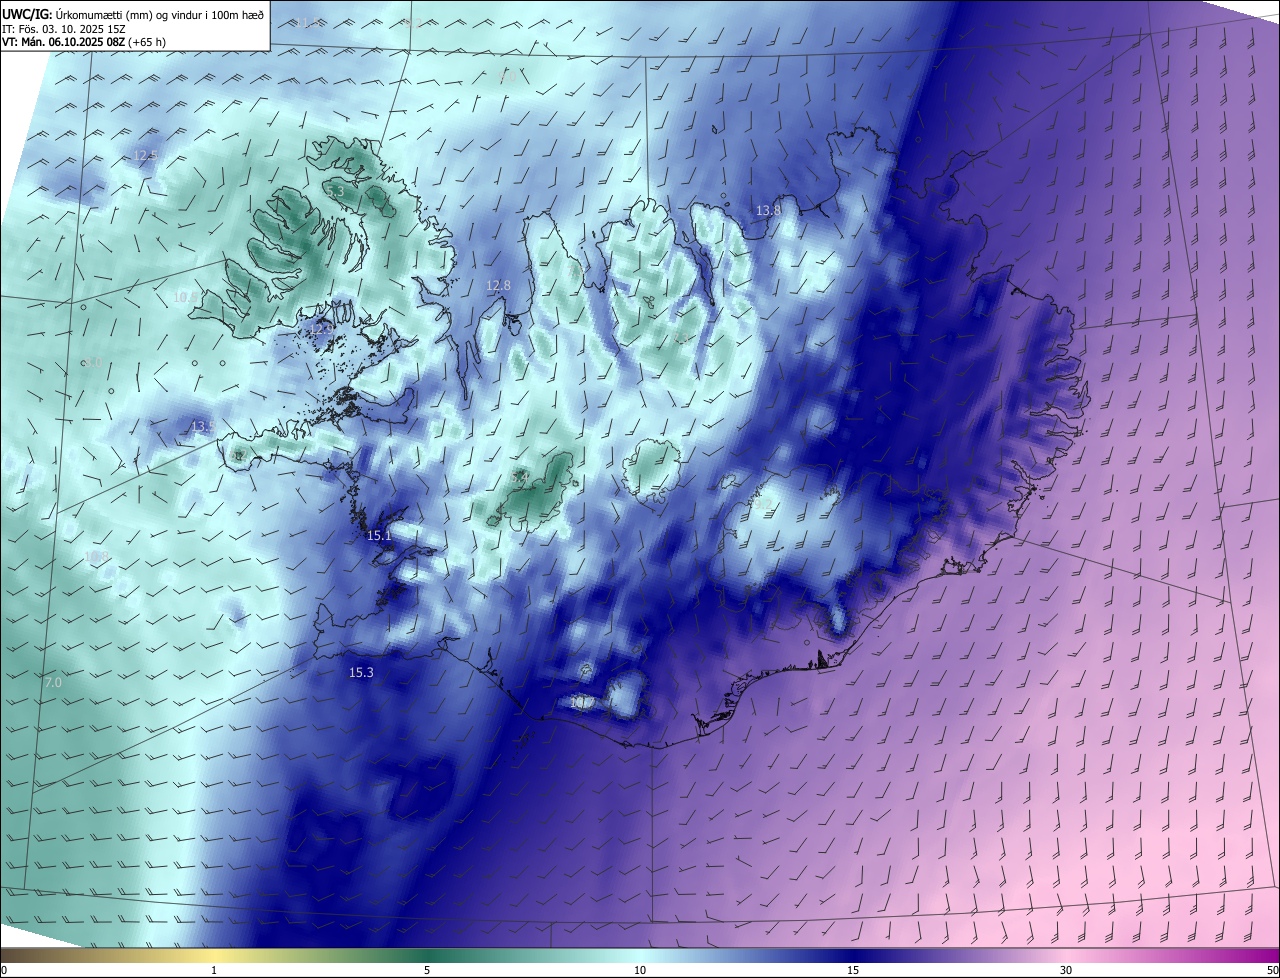
Task: Click the 15.1 value on the map
Action: click(379, 536)
